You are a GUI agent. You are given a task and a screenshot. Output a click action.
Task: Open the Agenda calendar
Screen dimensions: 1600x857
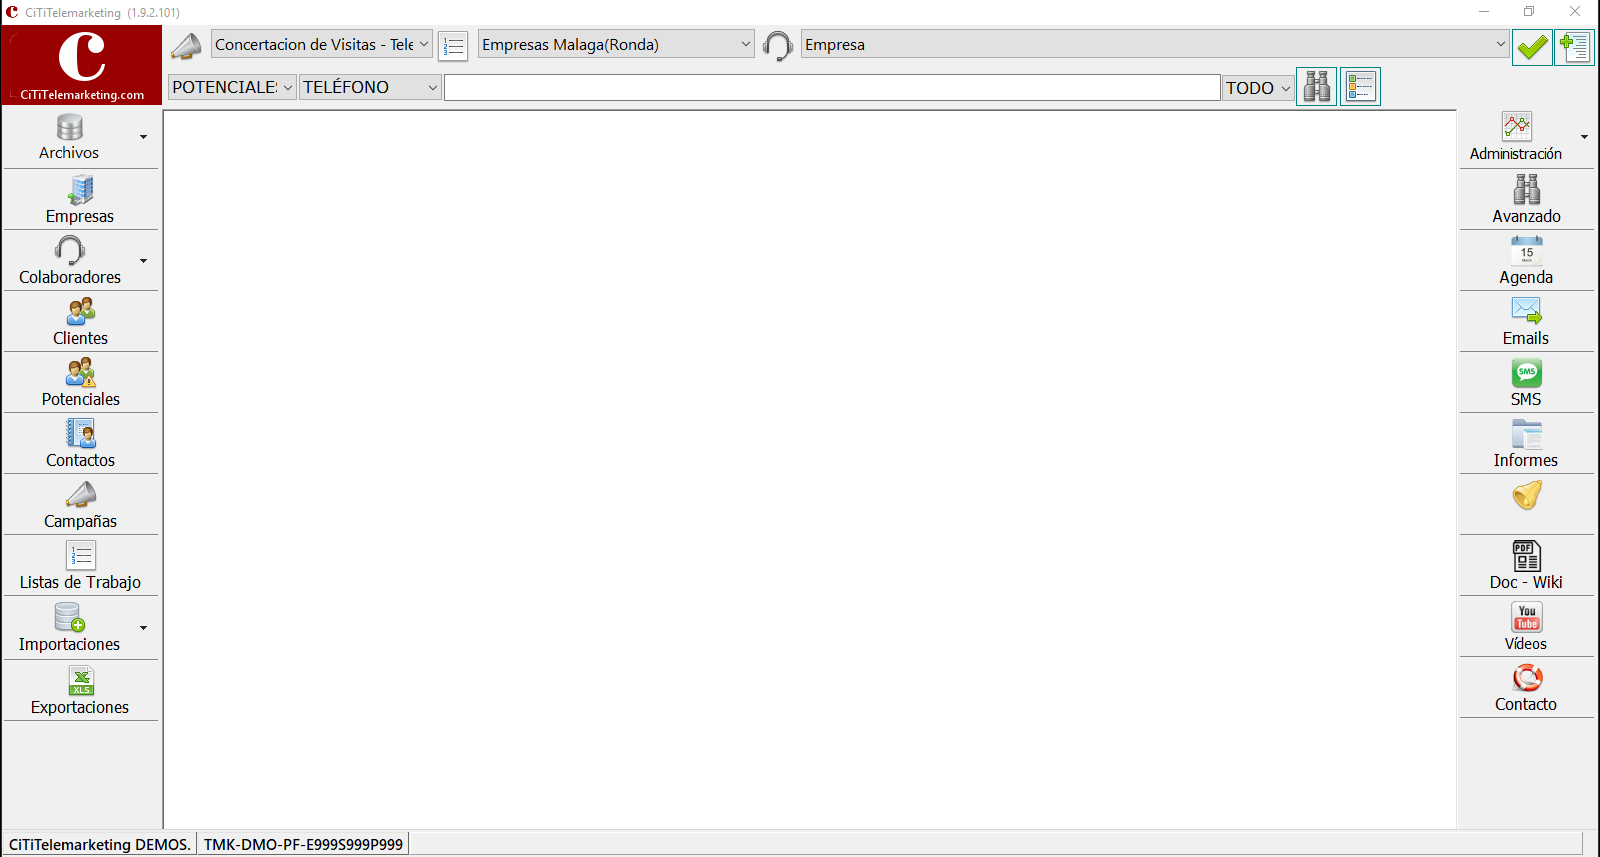click(x=1526, y=261)
